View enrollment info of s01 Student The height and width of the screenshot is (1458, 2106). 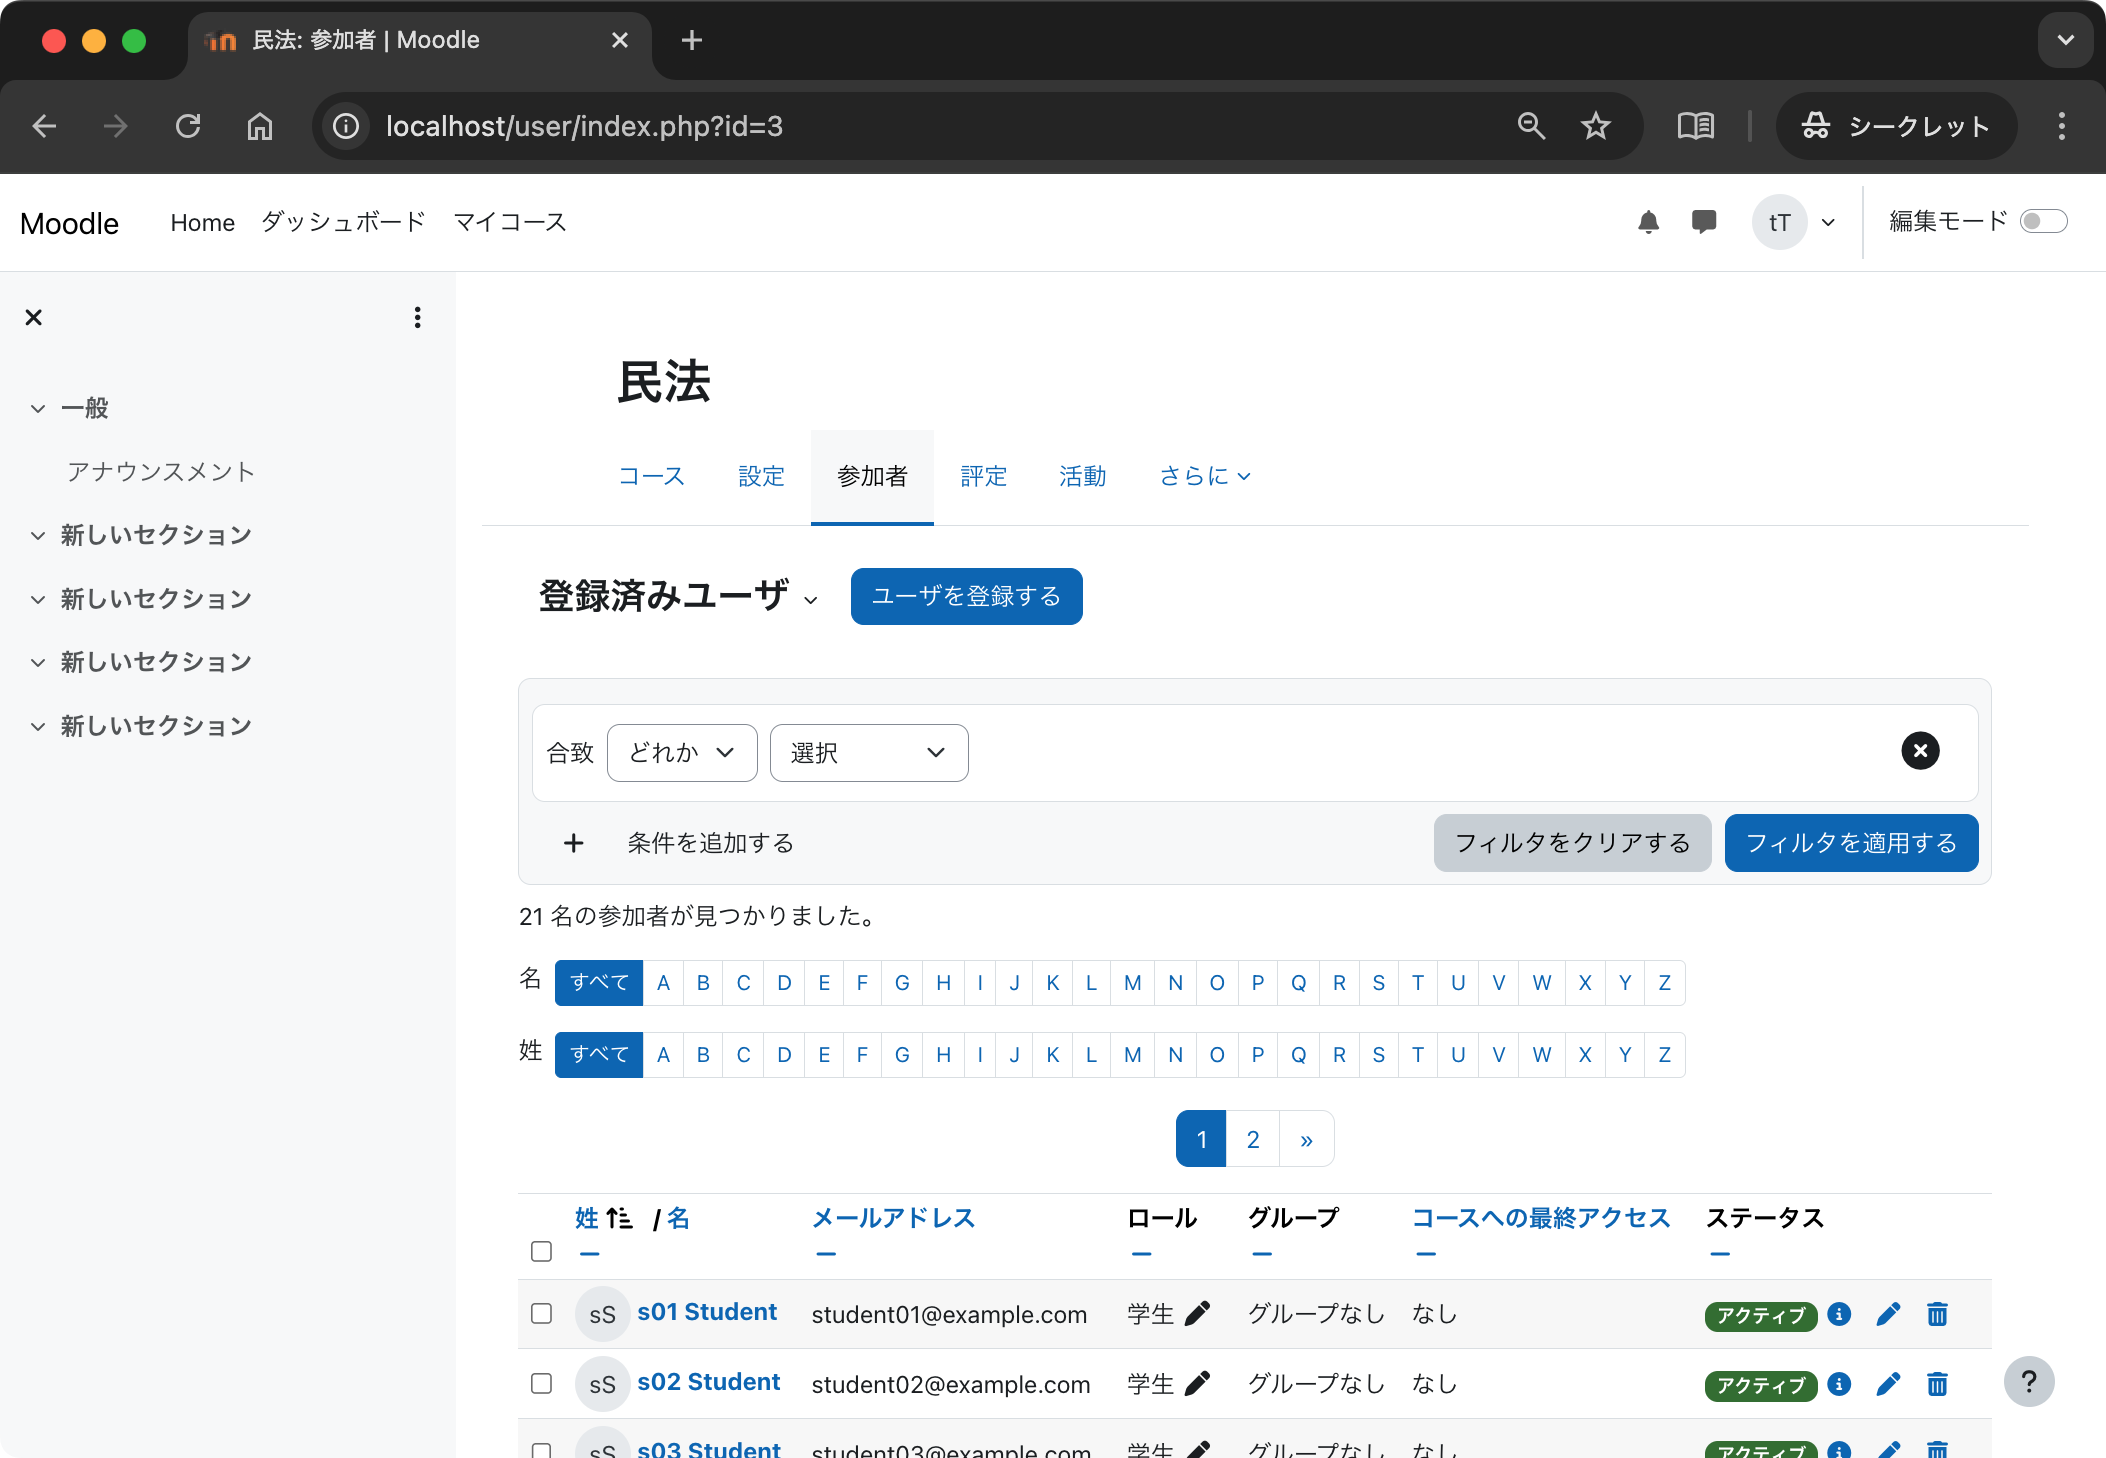pyautogui.click(x=1838, y=1316)
